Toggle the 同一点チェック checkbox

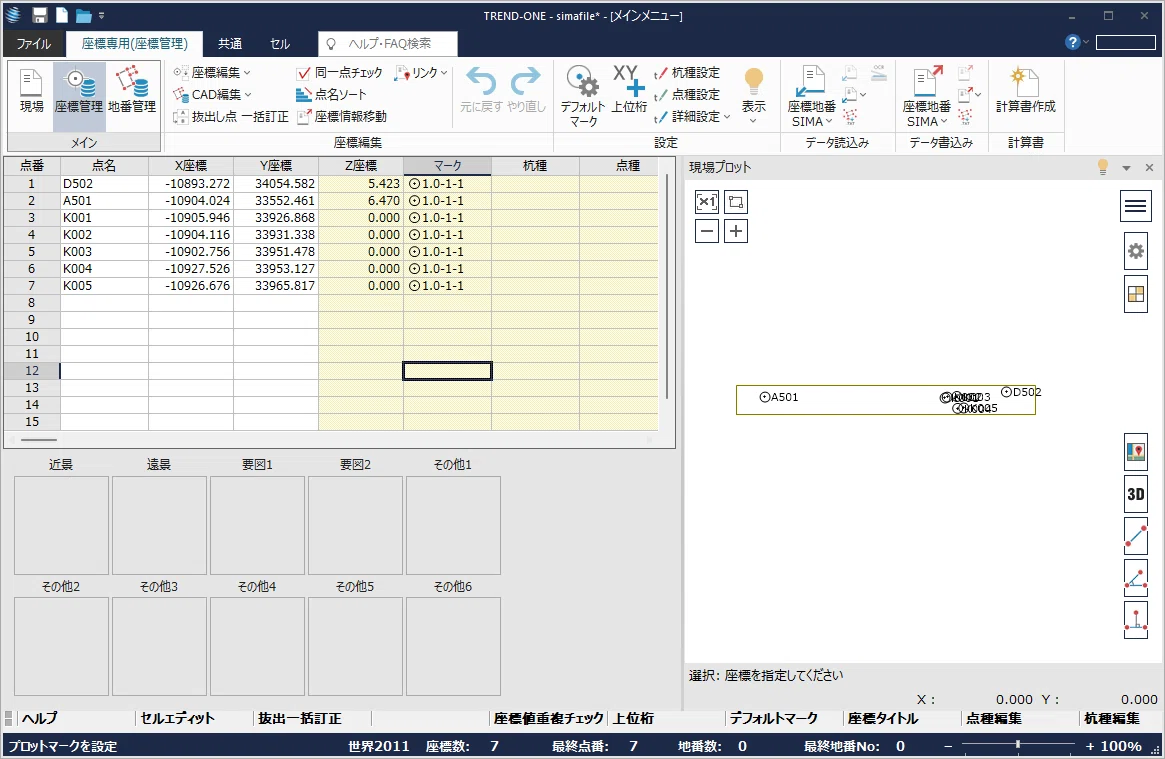pos(303,73)
